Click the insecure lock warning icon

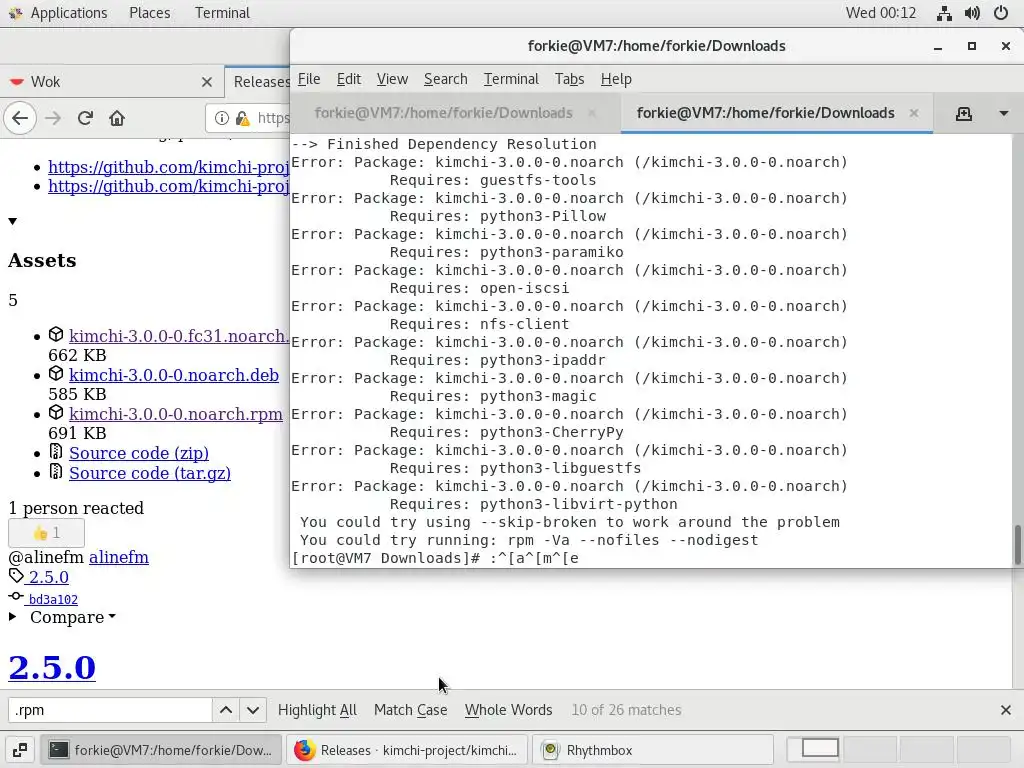click(243, 118)
